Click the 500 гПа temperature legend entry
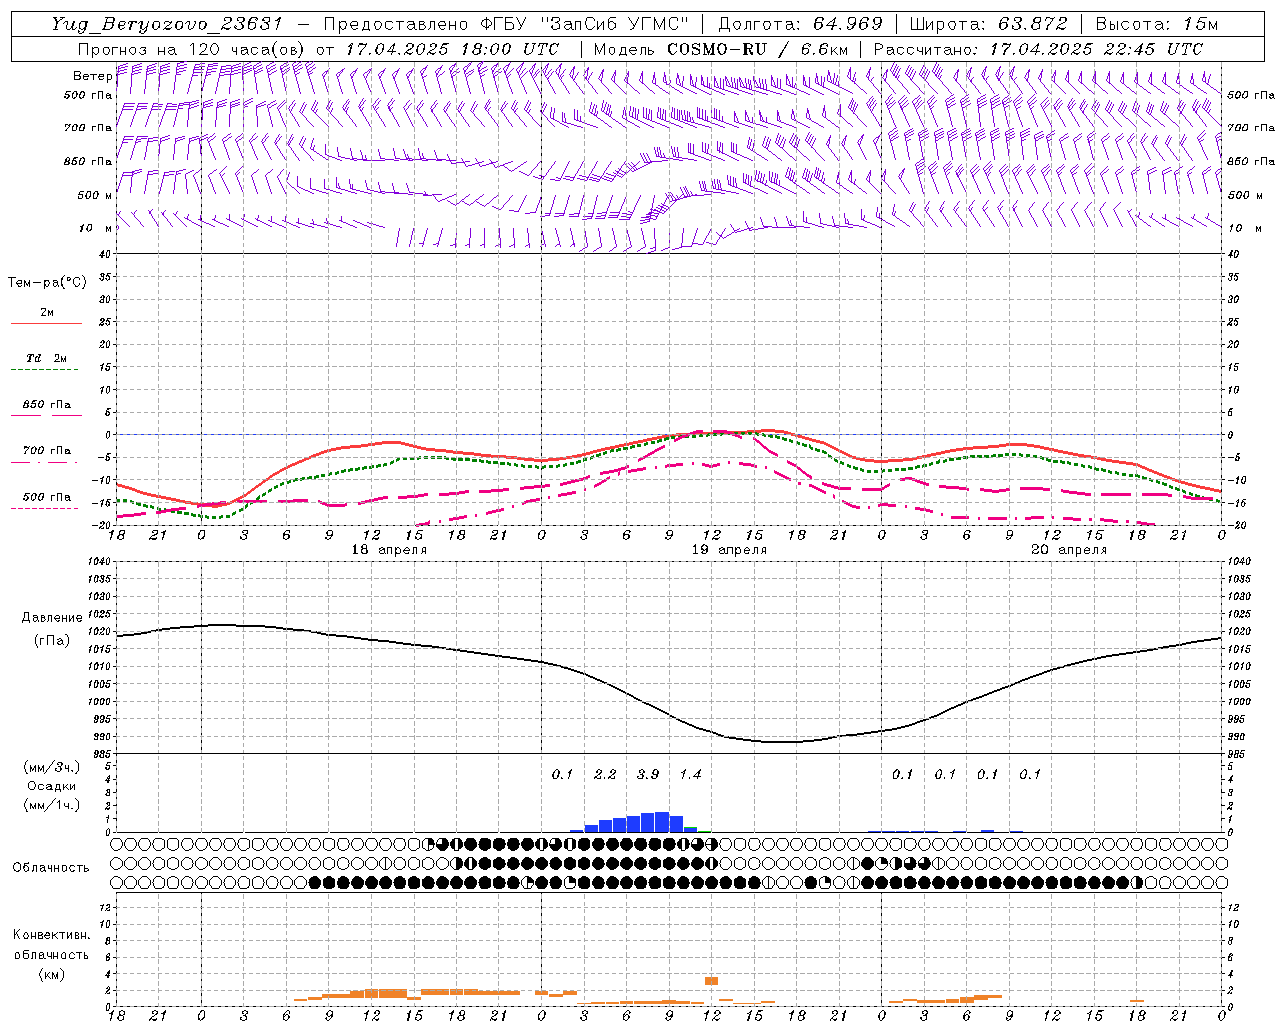The image size is (1280, 1024). [x=47, y=497]
